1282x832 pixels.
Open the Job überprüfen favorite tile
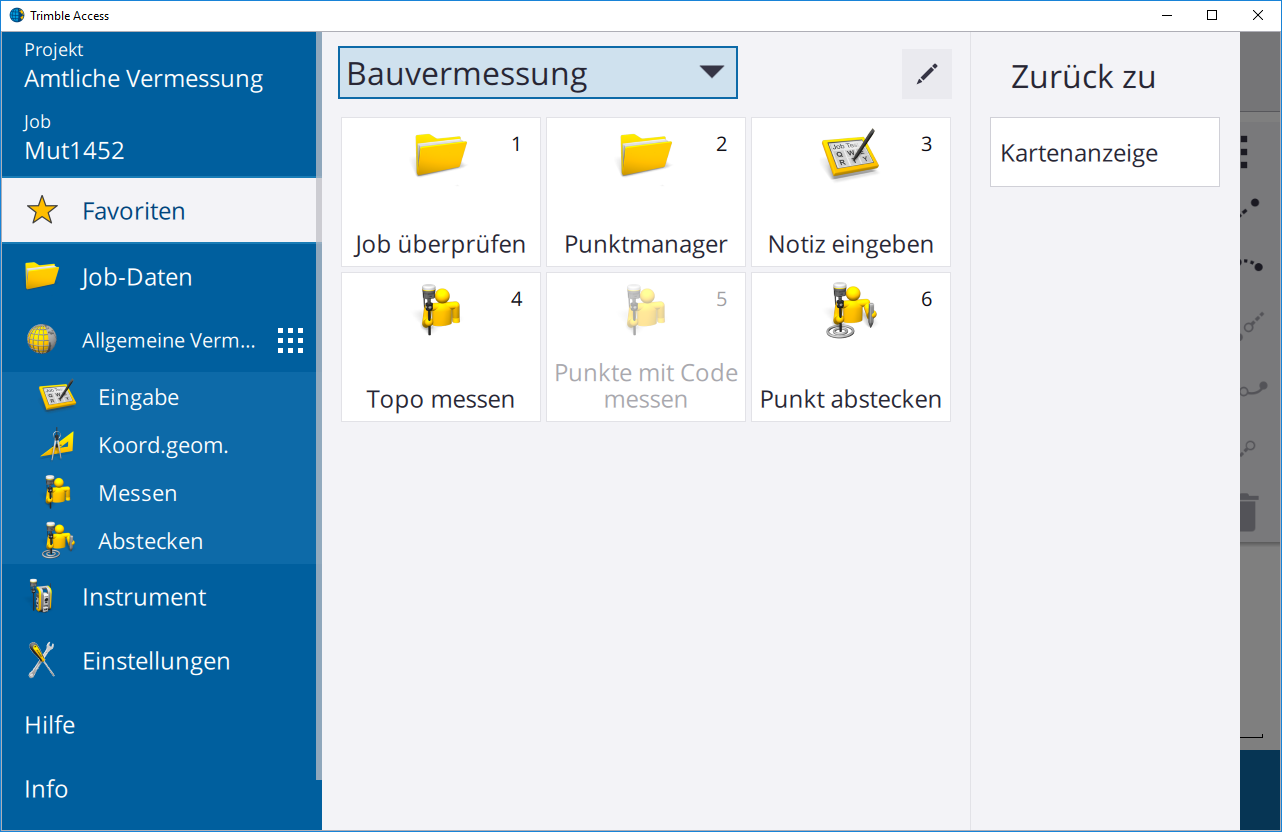click(x=440, y=192)
